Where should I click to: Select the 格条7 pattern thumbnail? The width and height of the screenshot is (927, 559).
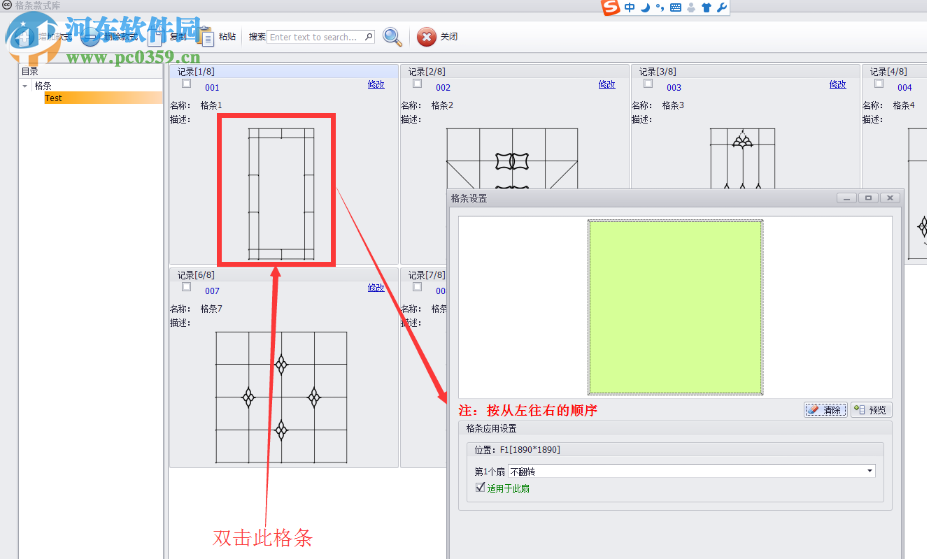(x=281, y=398)
